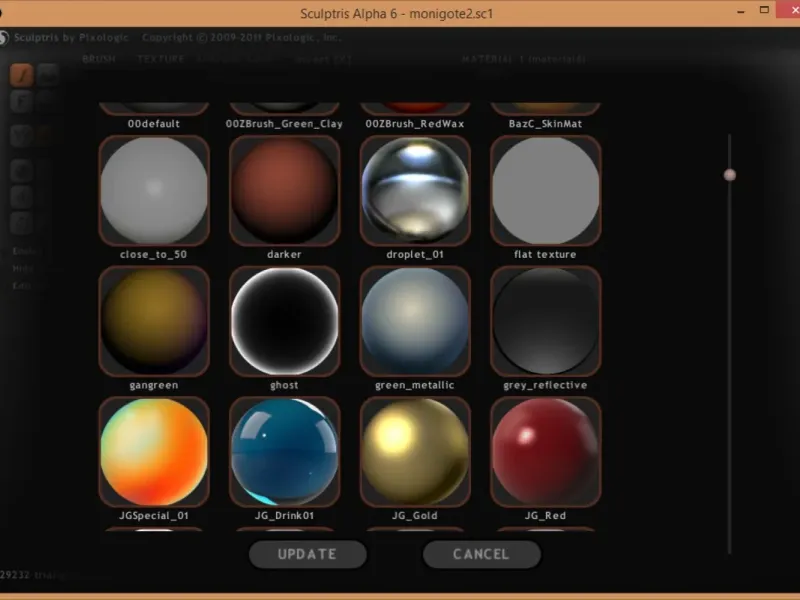Select the JG_Drink01 blue material
Screen dimensions: 800x600
point(285,452)
